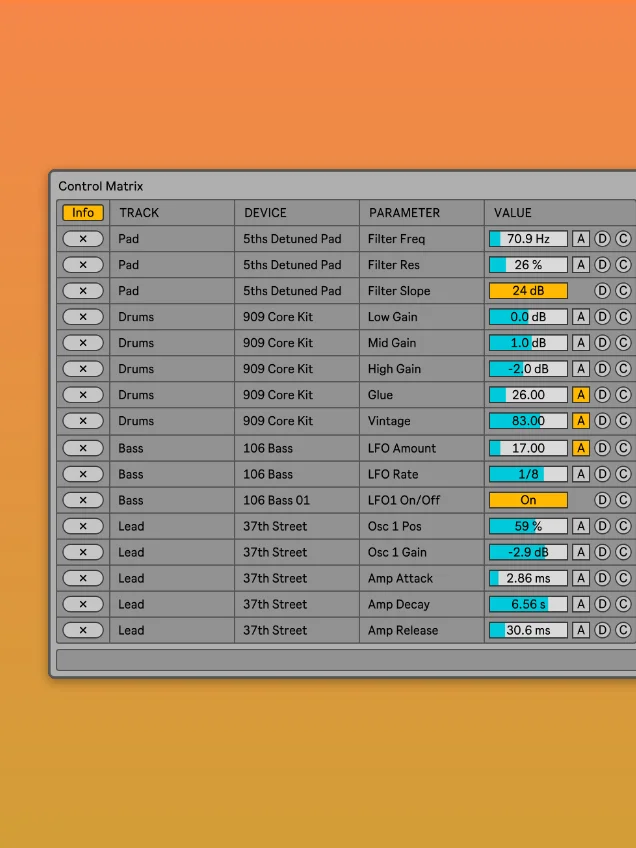The image size is (636, 848).
Task: Select the 'Glue' parameter cell
Action: click(421, 395)
